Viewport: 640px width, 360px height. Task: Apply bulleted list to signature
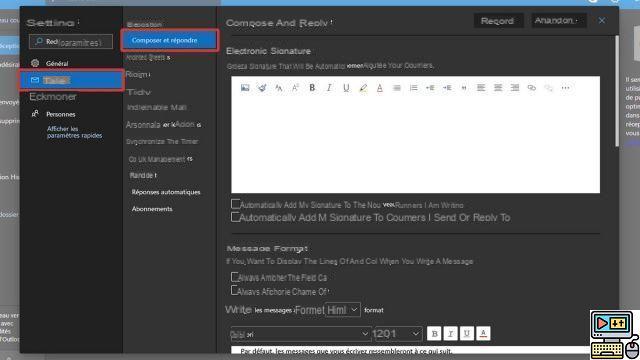coord(397,88)
